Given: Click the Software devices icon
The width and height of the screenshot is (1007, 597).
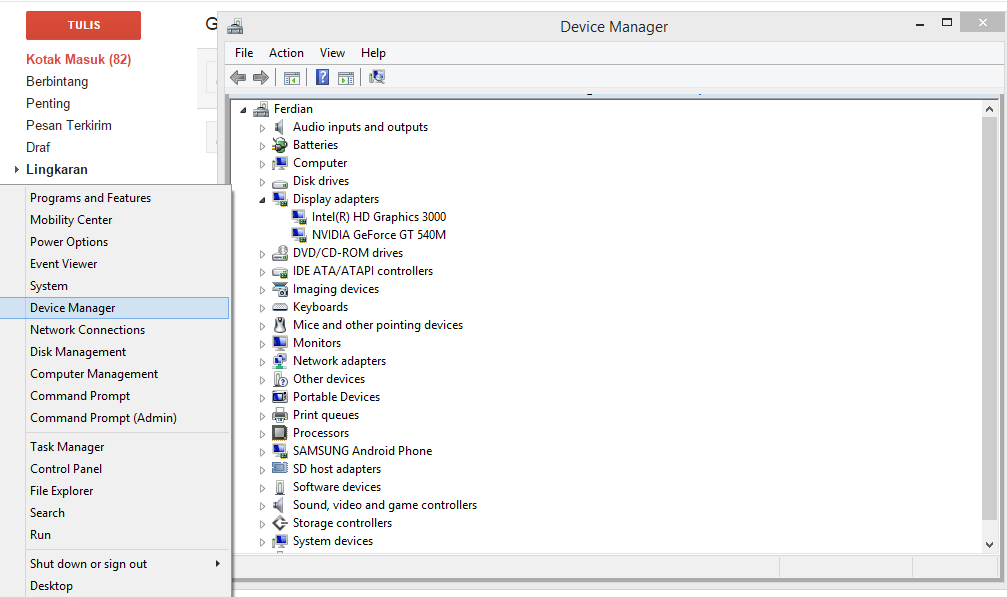Looking at the screenshot, I should [x=279, y=487].
